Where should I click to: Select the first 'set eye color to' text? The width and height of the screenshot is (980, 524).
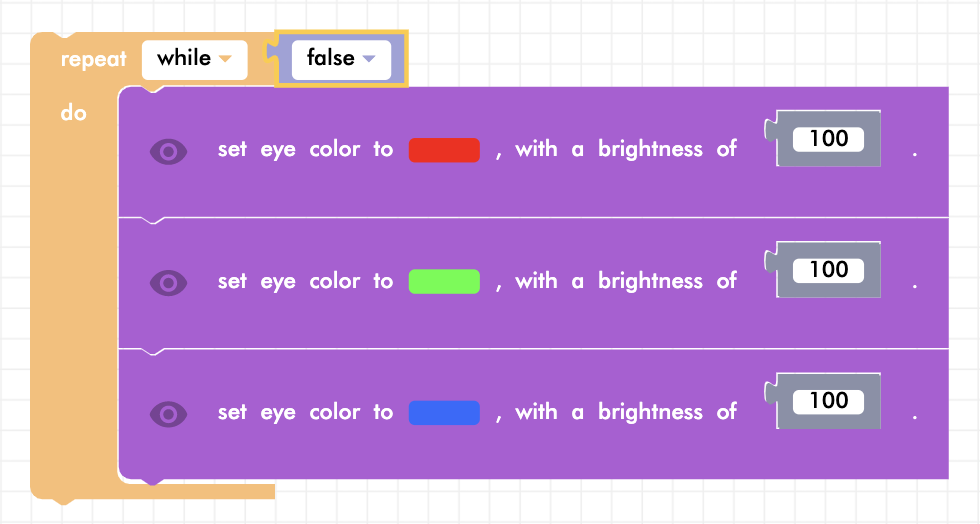tap(305, 150)
